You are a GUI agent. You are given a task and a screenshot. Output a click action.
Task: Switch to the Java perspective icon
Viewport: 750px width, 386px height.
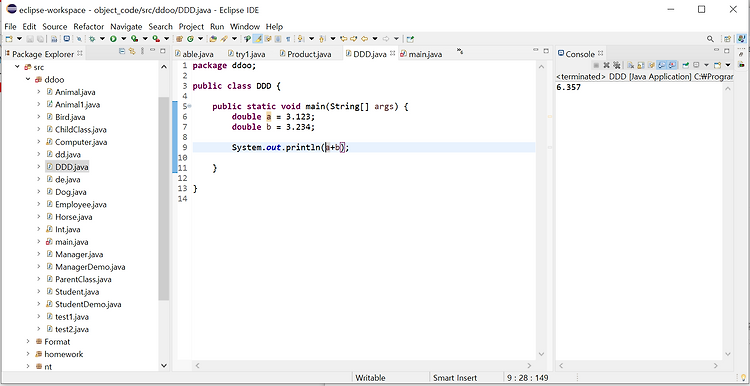click(741, 39)
